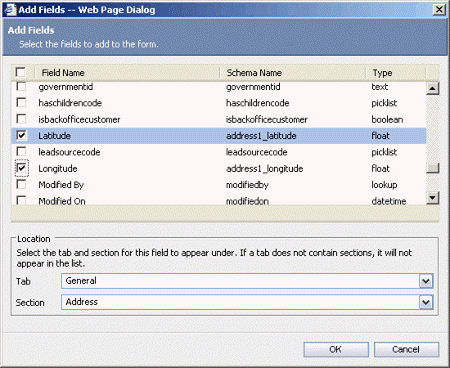This screenshot has width=450, height=368.
Task: Uncheck the Latitude field checkbox
Action: pos(21,135)
